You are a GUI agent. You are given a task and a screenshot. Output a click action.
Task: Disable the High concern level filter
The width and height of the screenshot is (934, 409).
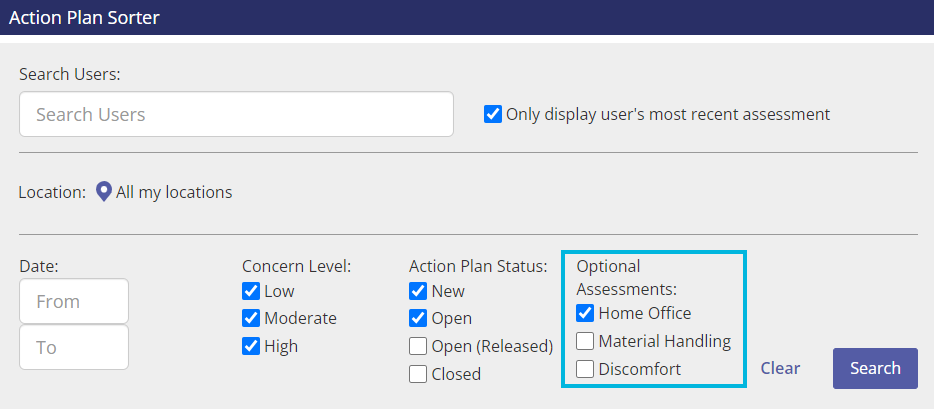[251, 346]
